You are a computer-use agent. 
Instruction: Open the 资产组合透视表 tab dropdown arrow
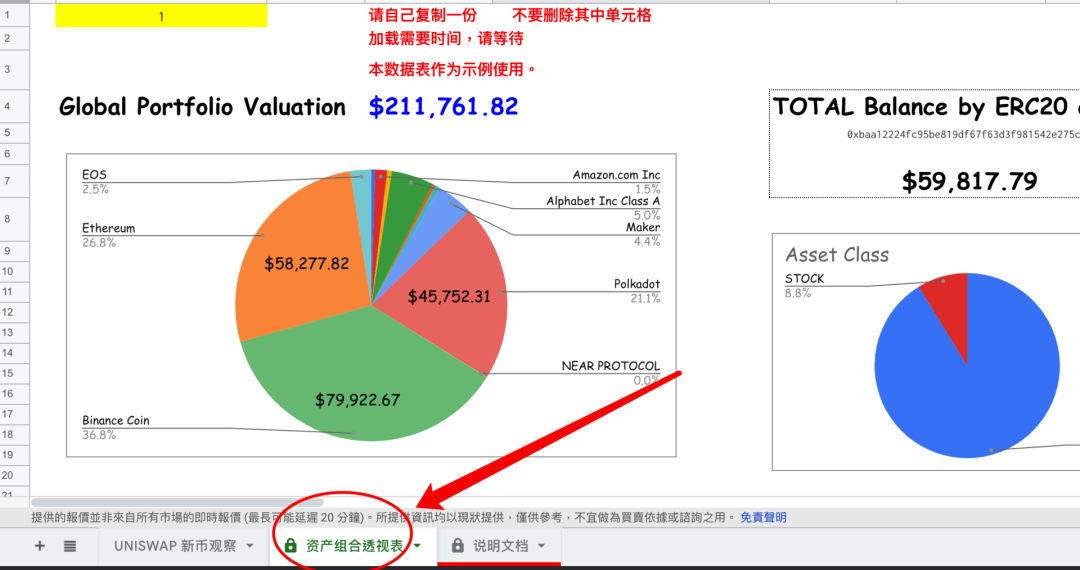(417, 546)
